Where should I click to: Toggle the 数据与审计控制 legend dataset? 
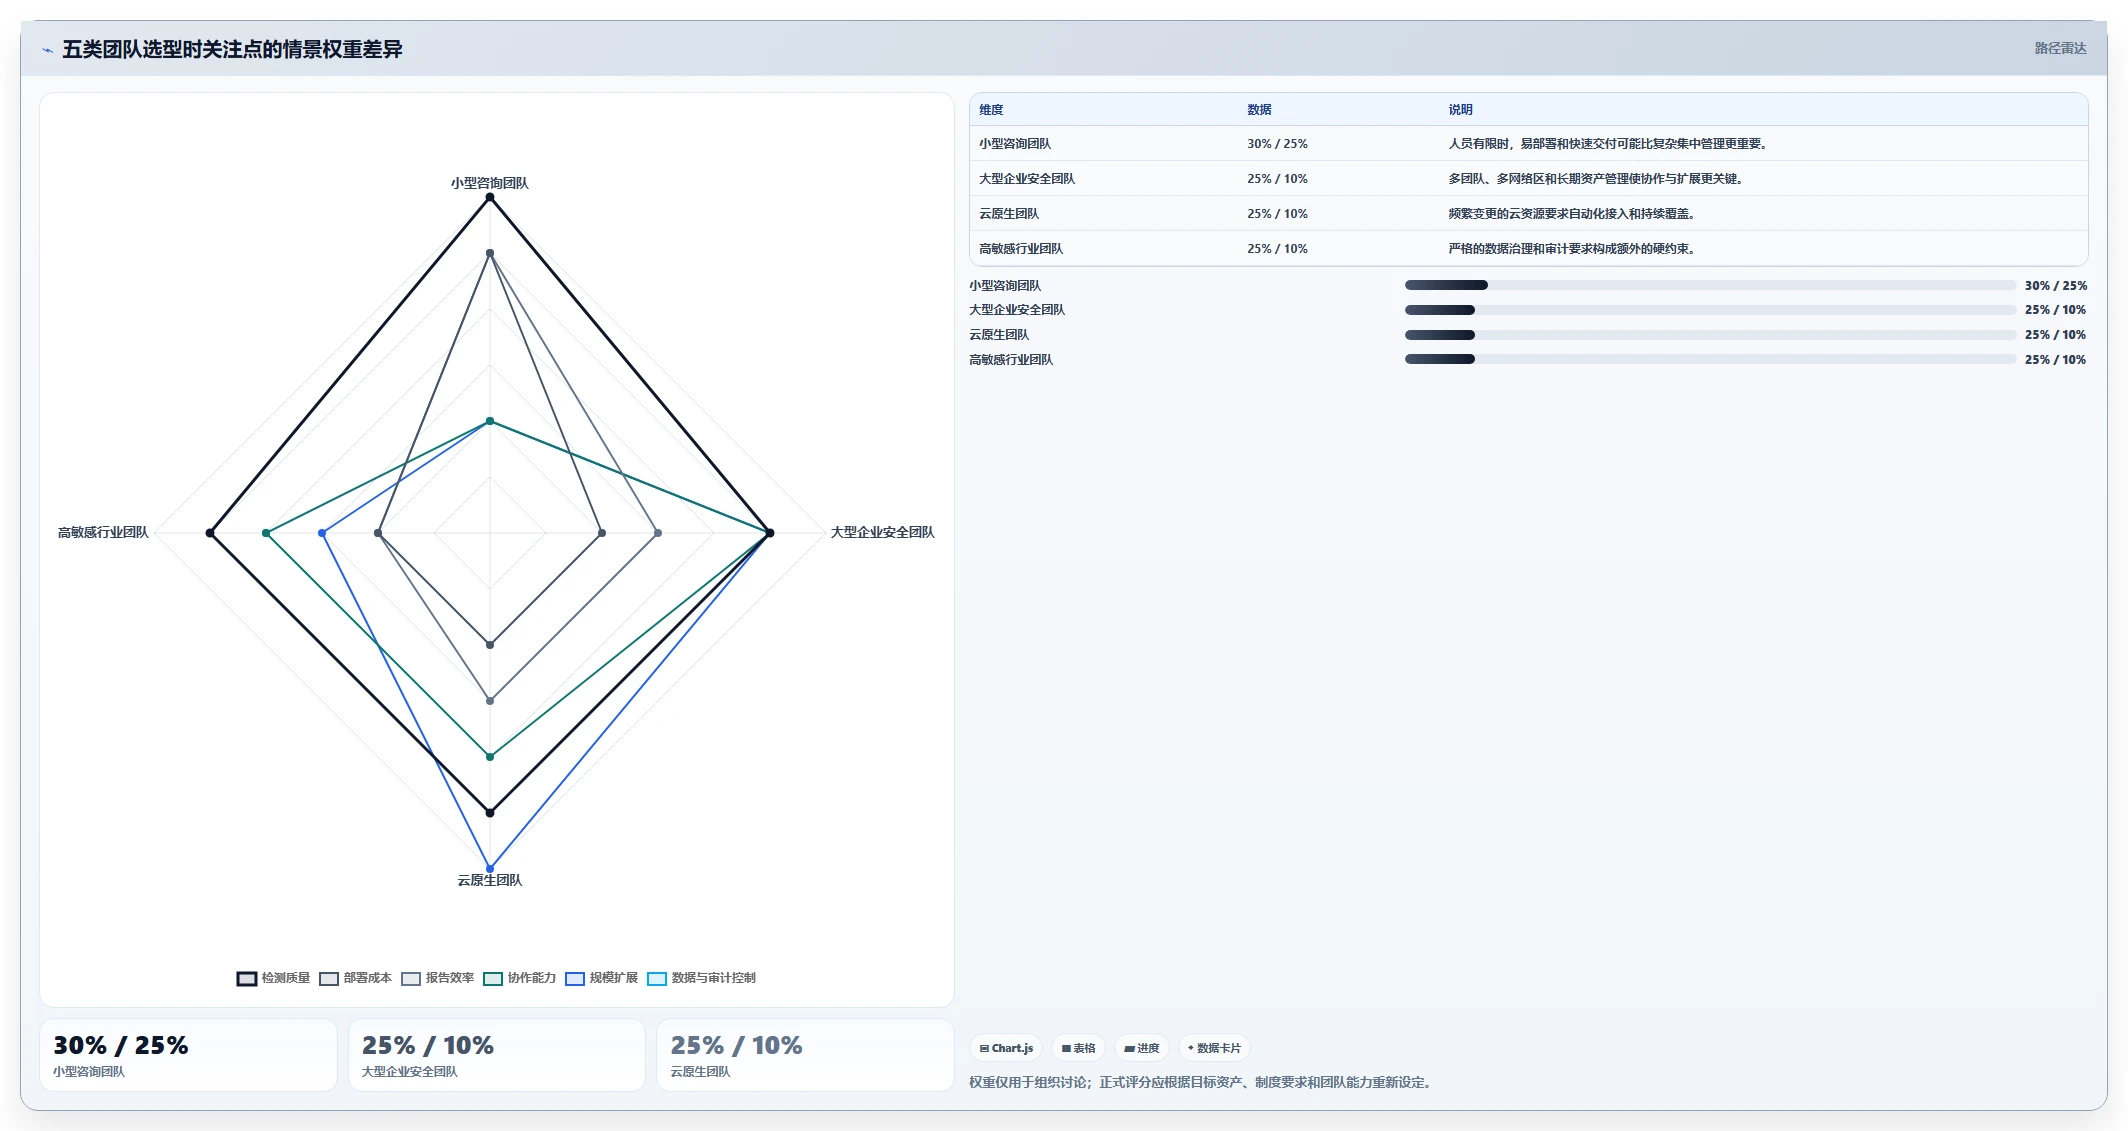coord(701,978)
